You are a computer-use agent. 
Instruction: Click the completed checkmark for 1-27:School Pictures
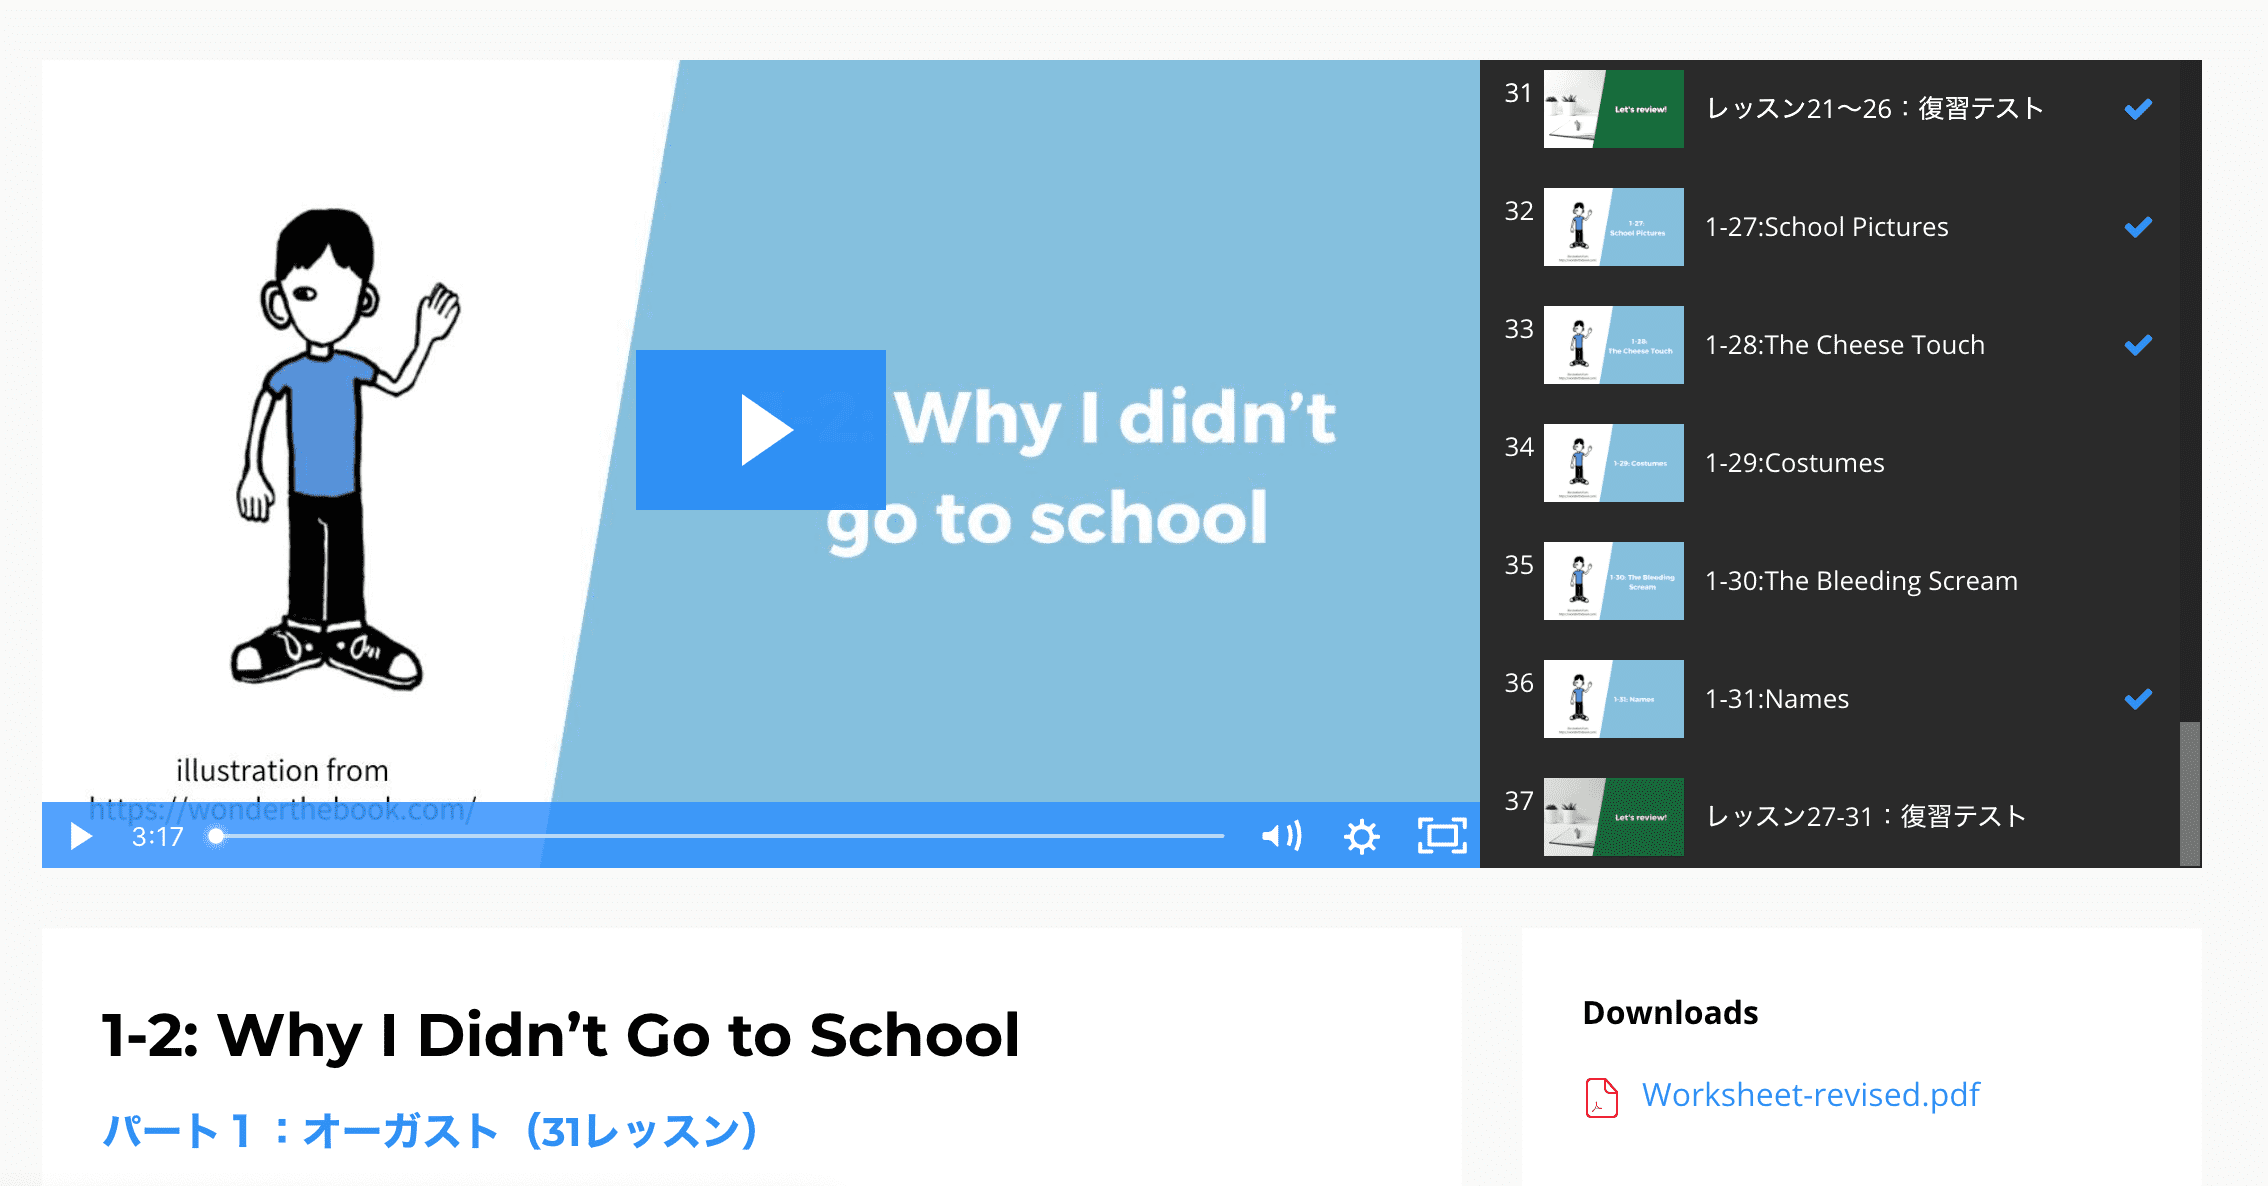coord(2138,227)
